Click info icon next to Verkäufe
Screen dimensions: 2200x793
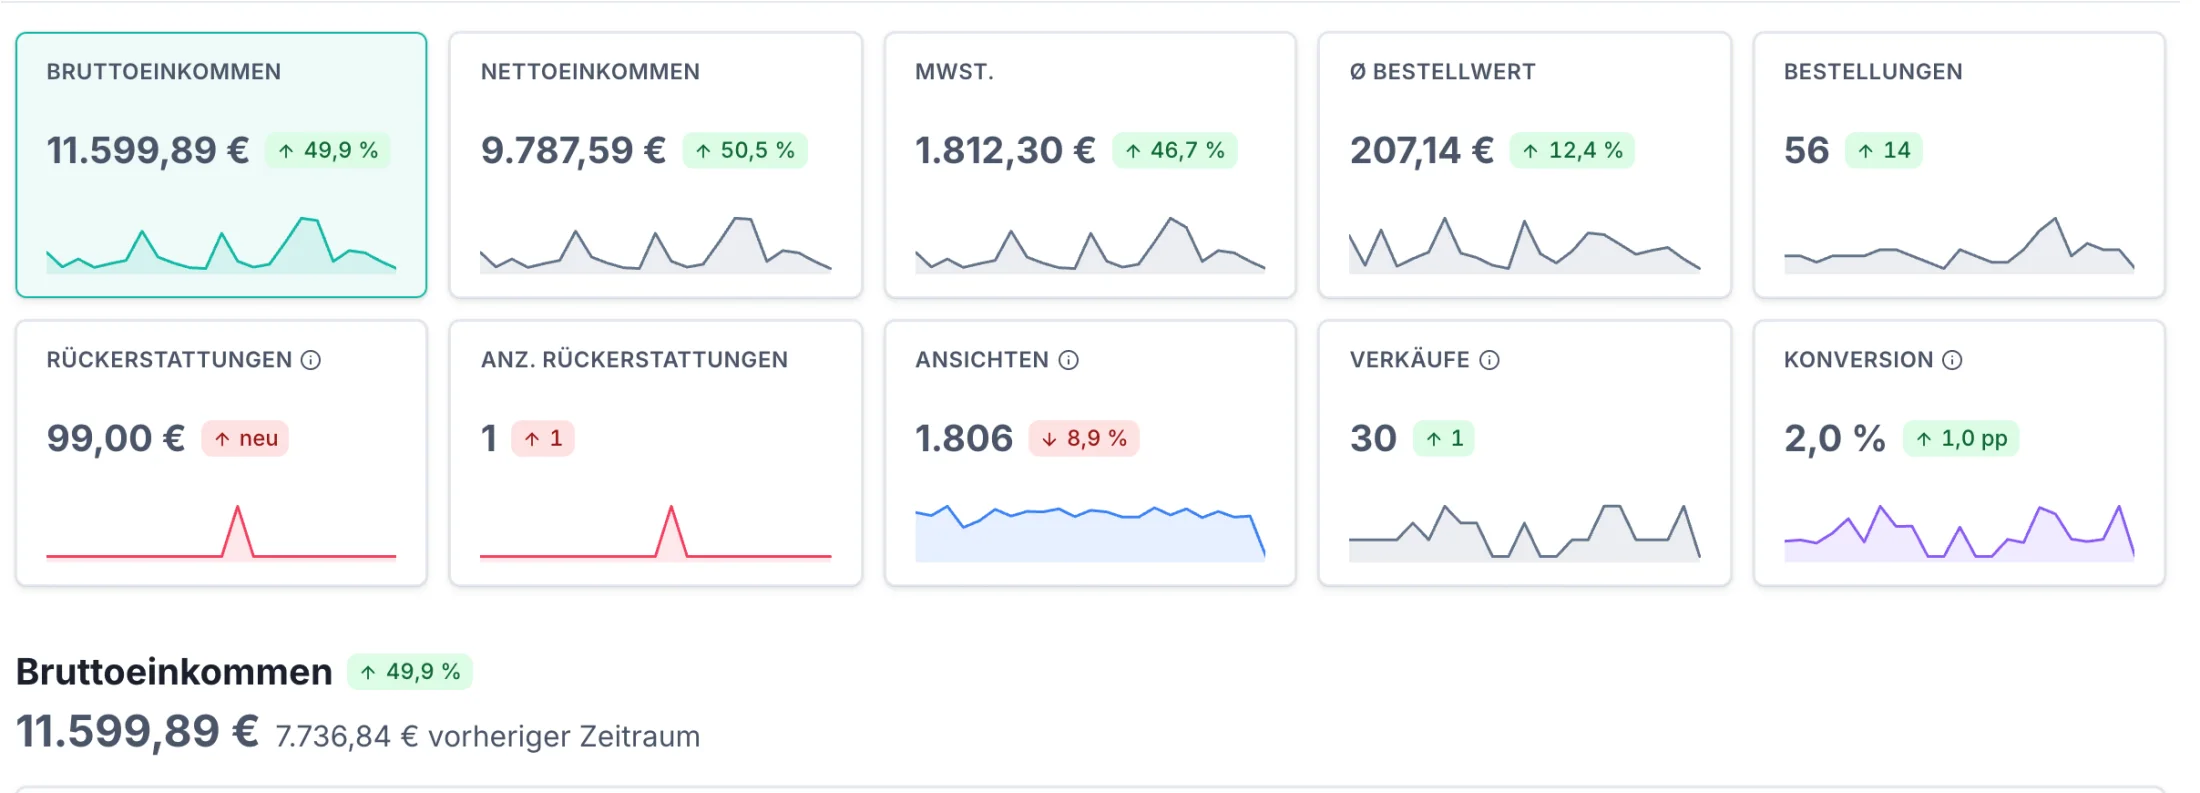click(x=1490, y=360)
